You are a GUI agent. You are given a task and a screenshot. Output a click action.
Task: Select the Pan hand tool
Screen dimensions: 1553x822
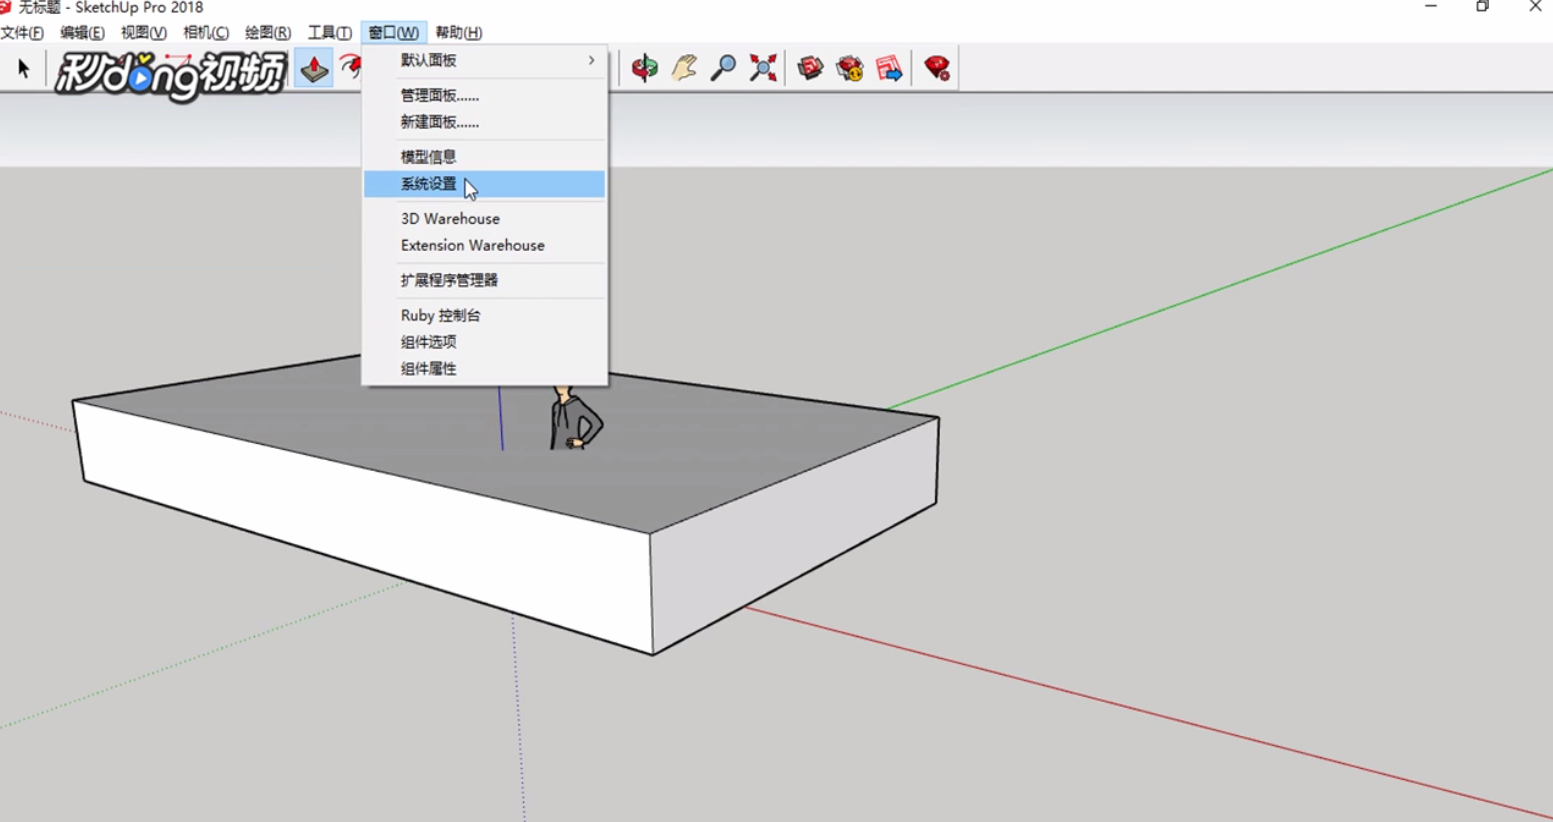pos(684,68)
